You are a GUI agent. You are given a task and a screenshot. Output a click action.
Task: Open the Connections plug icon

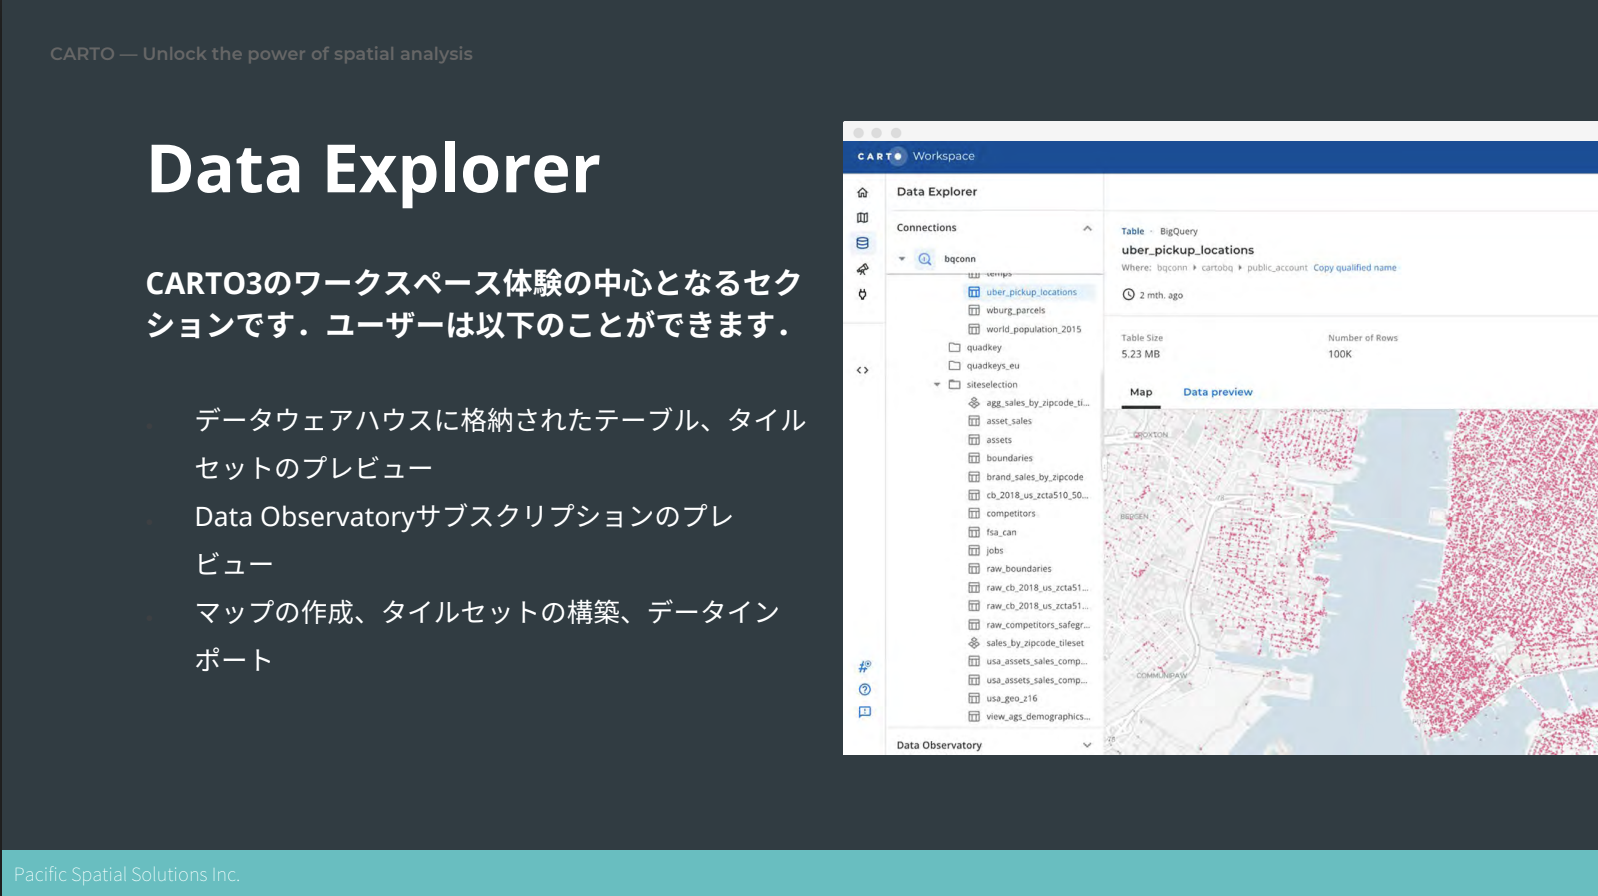tap(862, 294)
